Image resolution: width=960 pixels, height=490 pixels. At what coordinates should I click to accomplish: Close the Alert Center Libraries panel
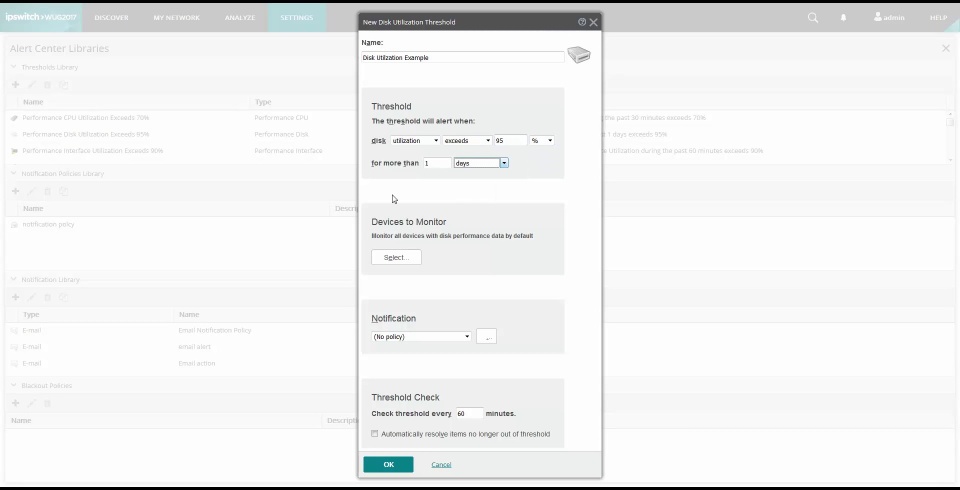point(945,48)
